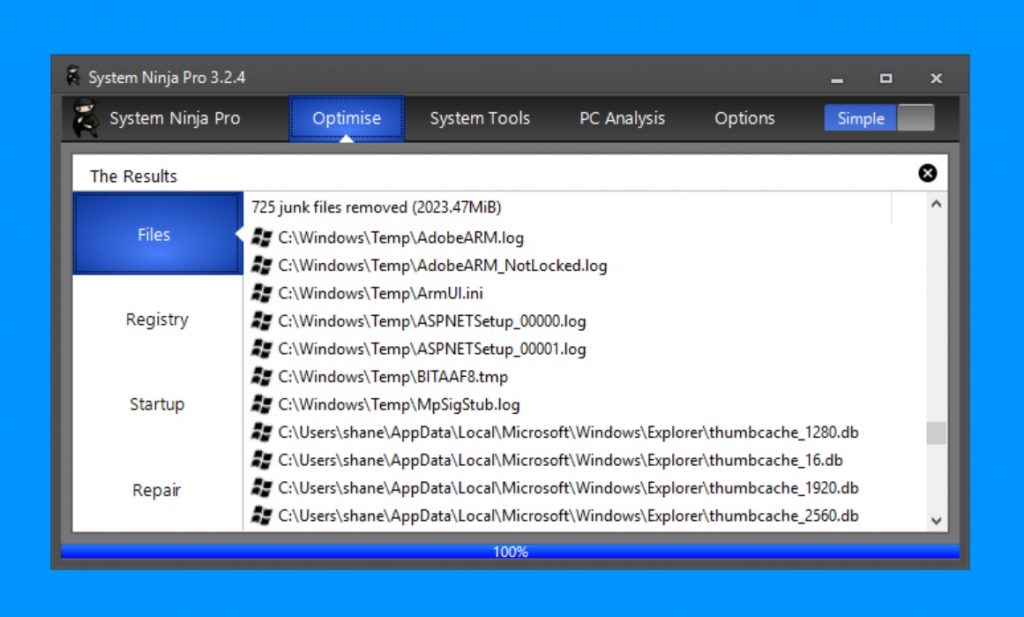View Startup results section
The width and height of the screenshot is (1024, 617).
pyautogui.click(x=156, y=405)
